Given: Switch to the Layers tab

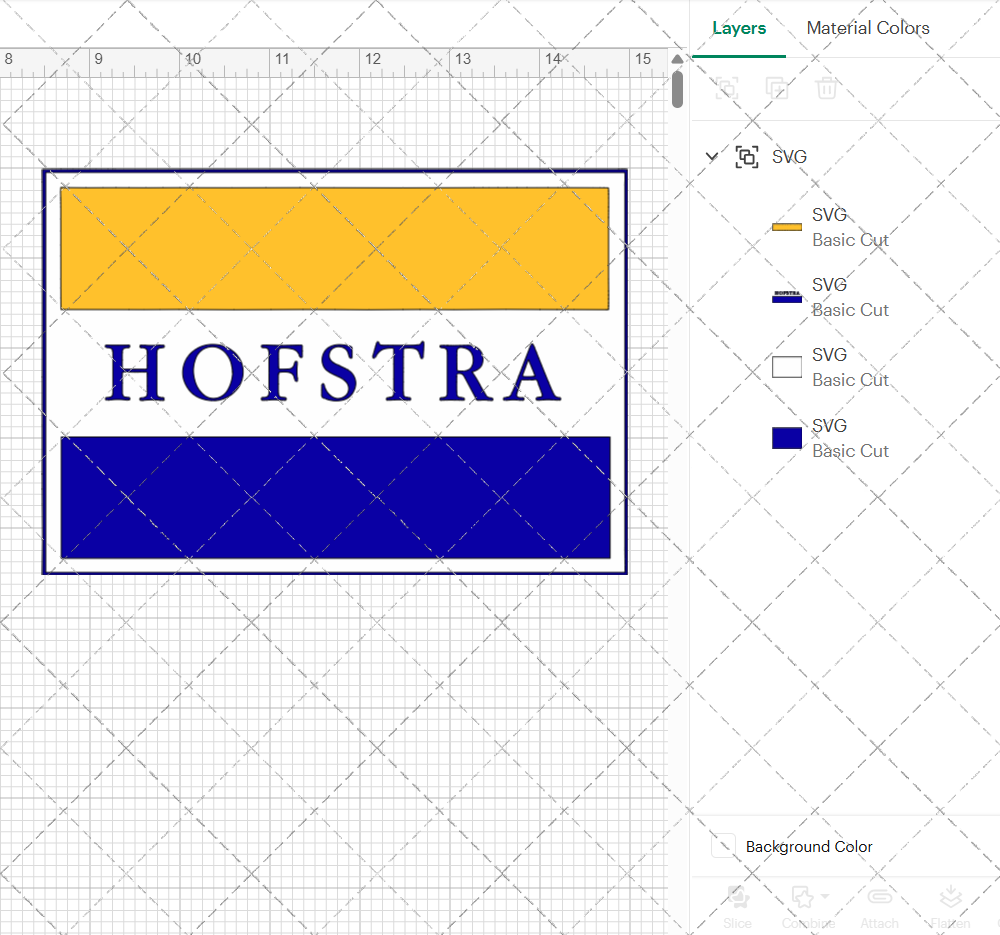Looking at the screenshot, I should pyautogui.click(x=739, y=28).
